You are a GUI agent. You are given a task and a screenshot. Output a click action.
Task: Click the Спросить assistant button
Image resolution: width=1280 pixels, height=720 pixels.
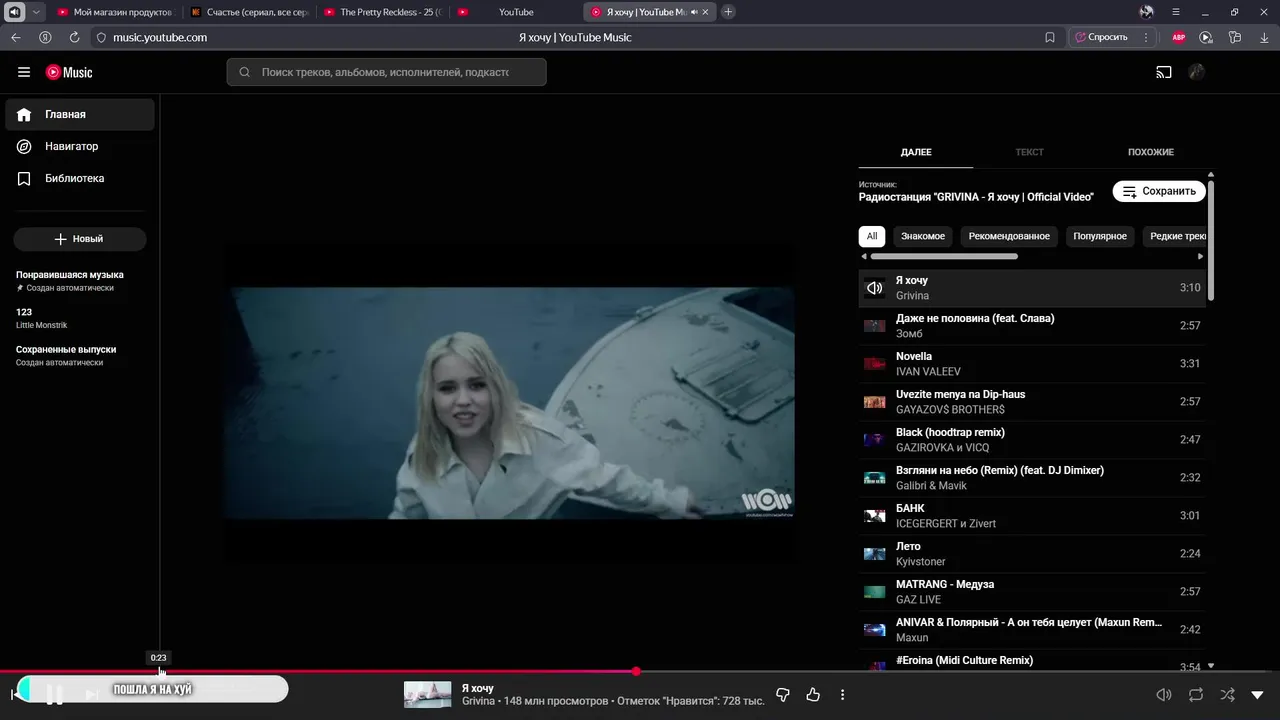pyautogui.click(x=1101, y=37)
